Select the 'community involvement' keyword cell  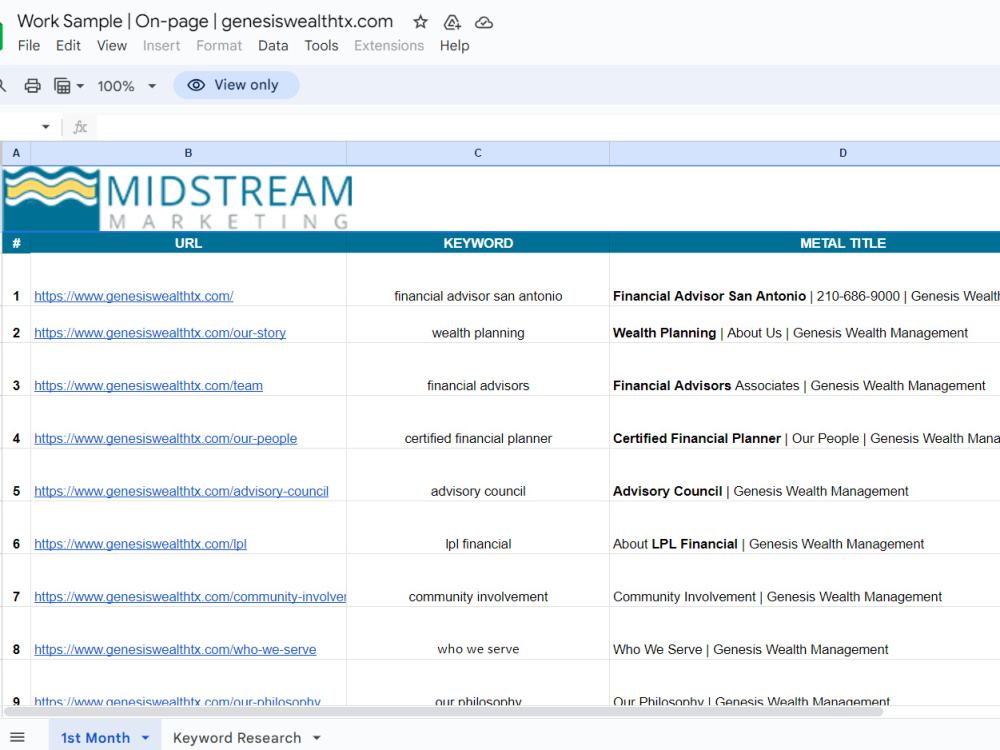[x=478, y=580]
